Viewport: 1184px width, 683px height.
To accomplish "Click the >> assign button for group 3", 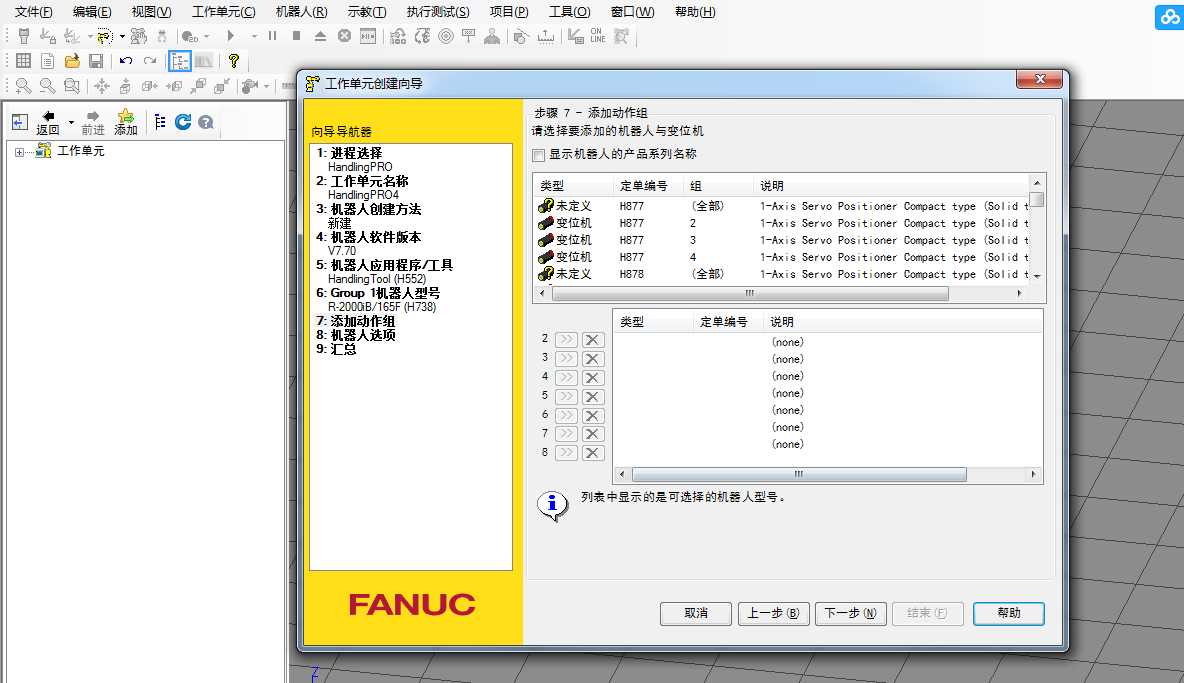I will [566, 359].
